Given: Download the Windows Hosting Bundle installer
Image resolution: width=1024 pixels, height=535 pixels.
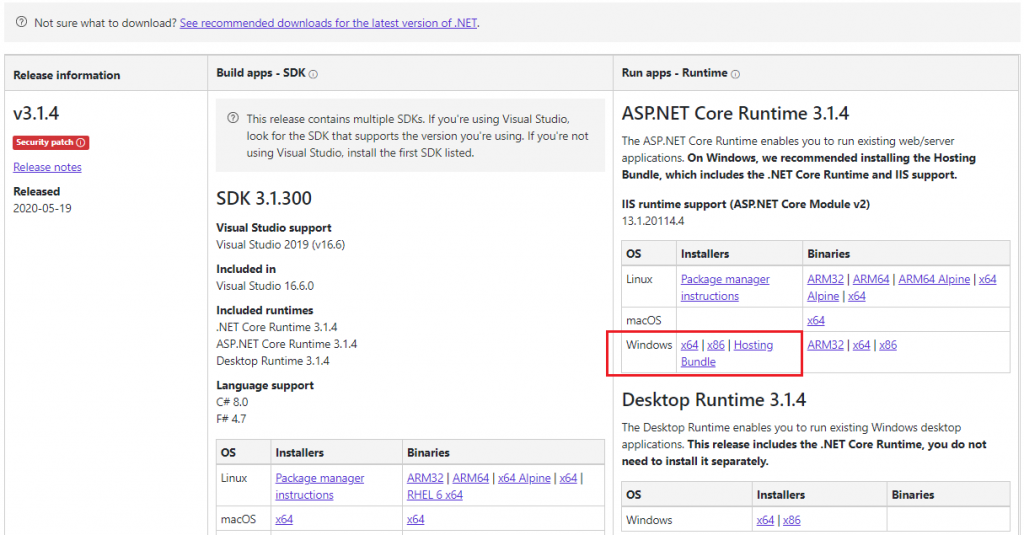Looking at the screenshot, I should tap(753, 345).
